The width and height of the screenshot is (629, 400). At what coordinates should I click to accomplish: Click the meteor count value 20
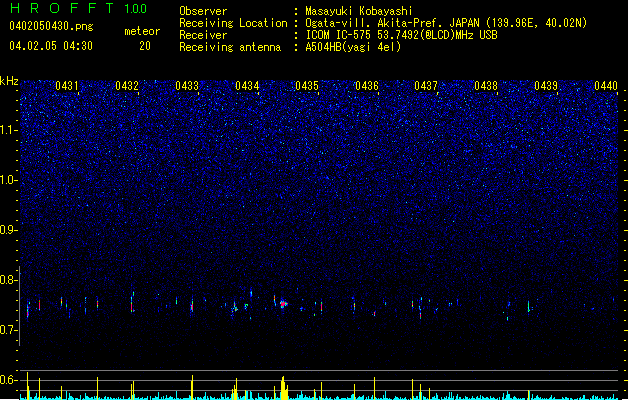[x=145, y=46]
